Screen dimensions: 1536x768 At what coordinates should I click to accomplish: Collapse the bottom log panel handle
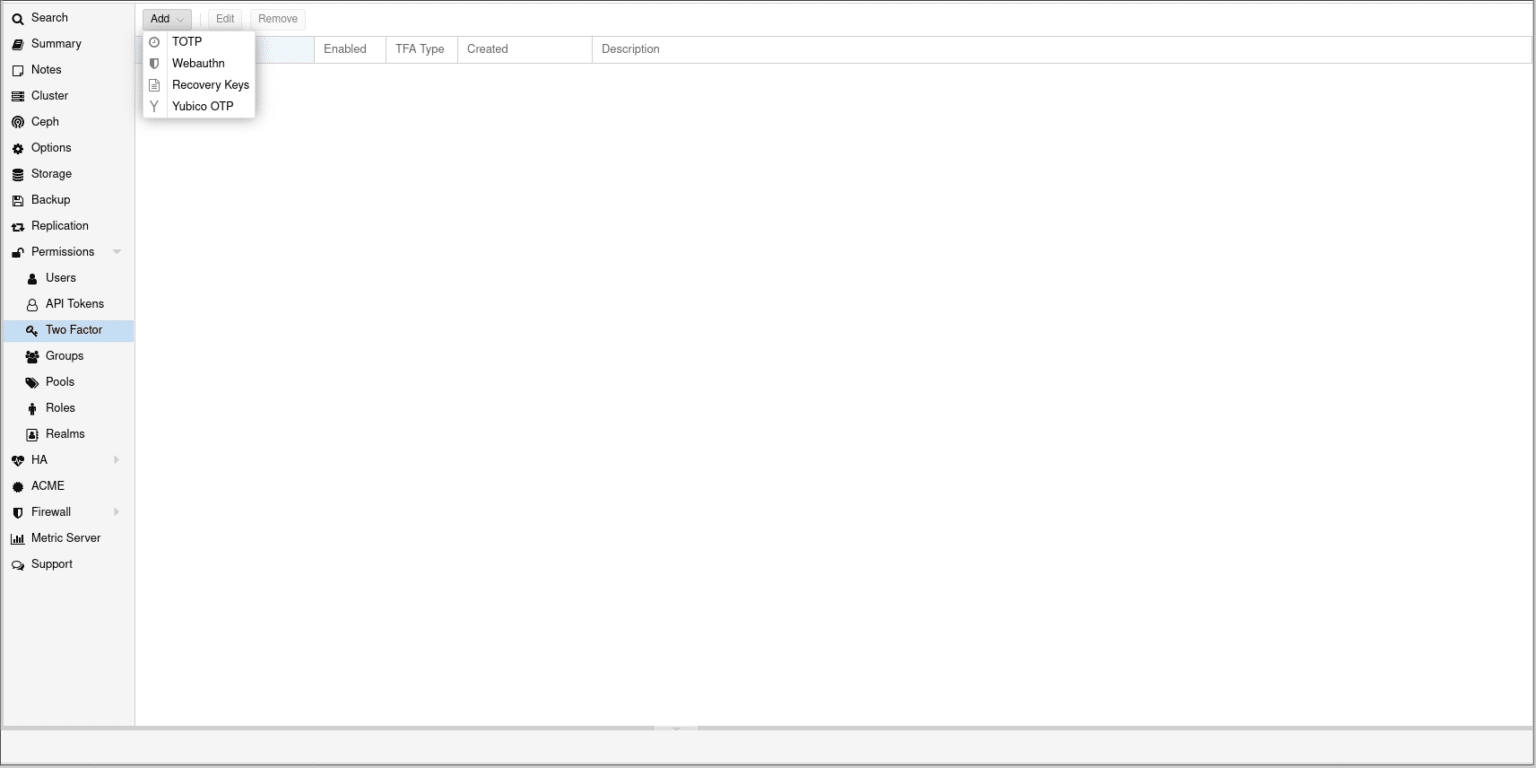coord(676,728)
